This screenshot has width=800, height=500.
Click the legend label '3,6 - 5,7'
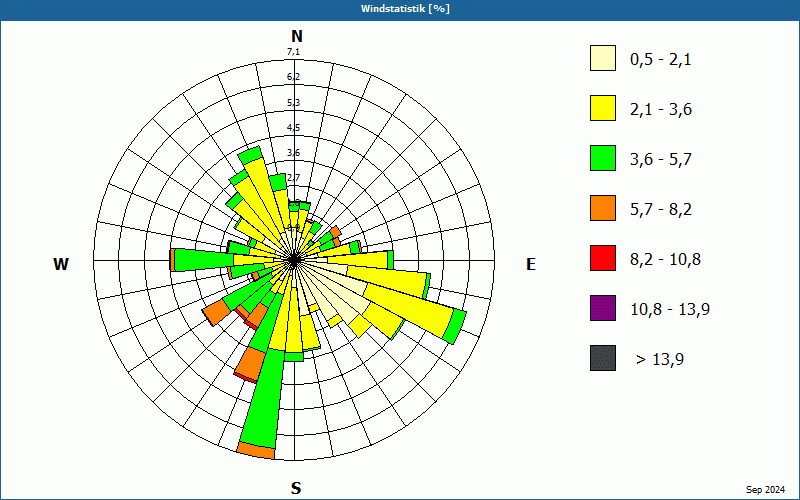pos(661,160)
